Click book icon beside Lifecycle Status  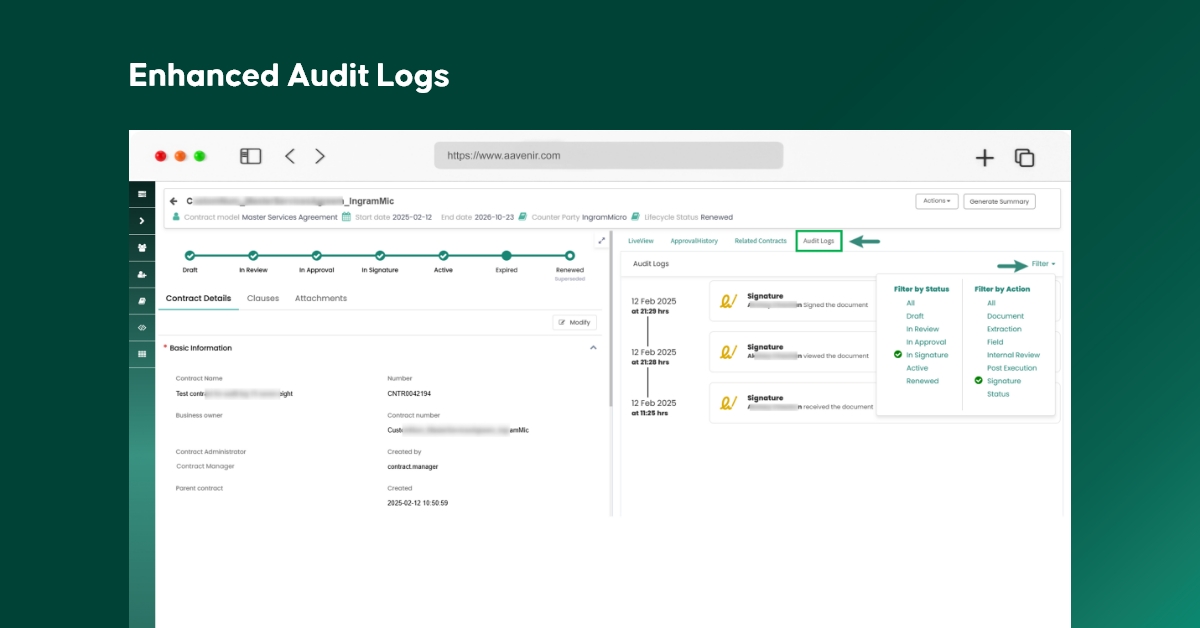635,217
